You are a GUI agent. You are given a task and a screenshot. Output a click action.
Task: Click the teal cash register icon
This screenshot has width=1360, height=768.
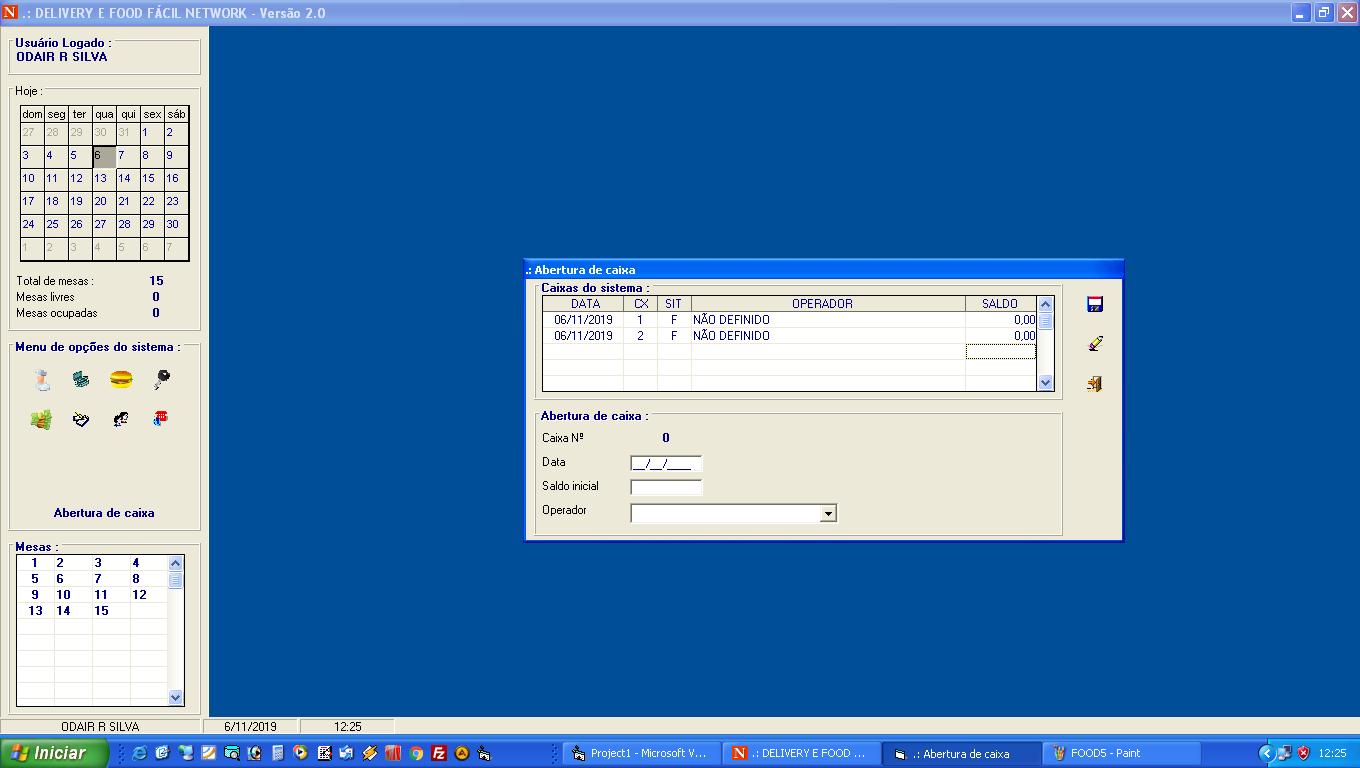[x=81, y=379]
